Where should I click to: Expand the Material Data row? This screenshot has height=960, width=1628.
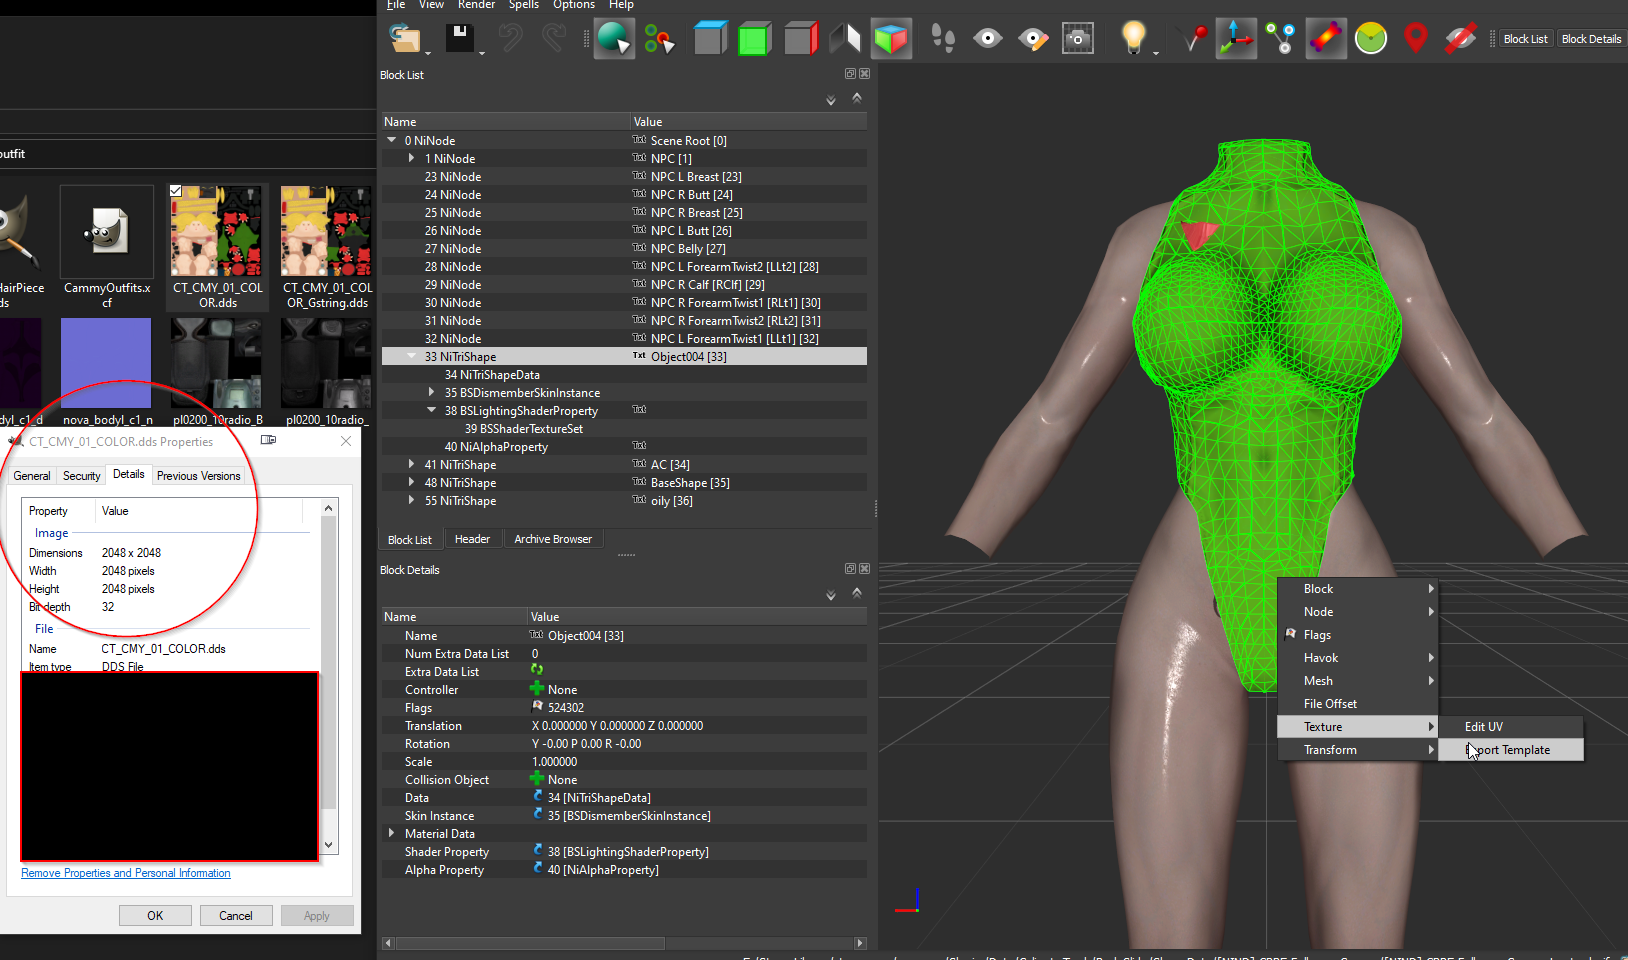(x=391, y=833)
